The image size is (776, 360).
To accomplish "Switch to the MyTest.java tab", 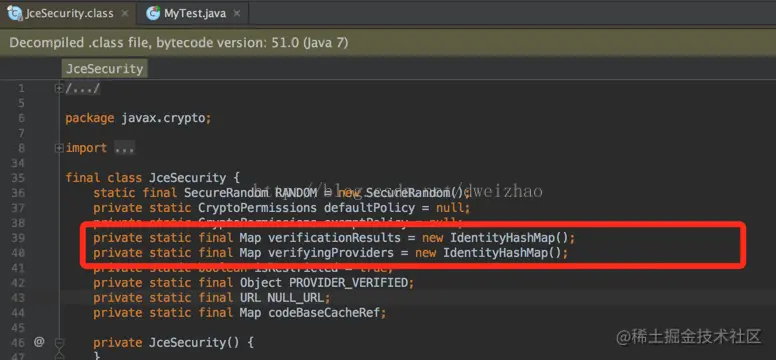I will [194, 13].
